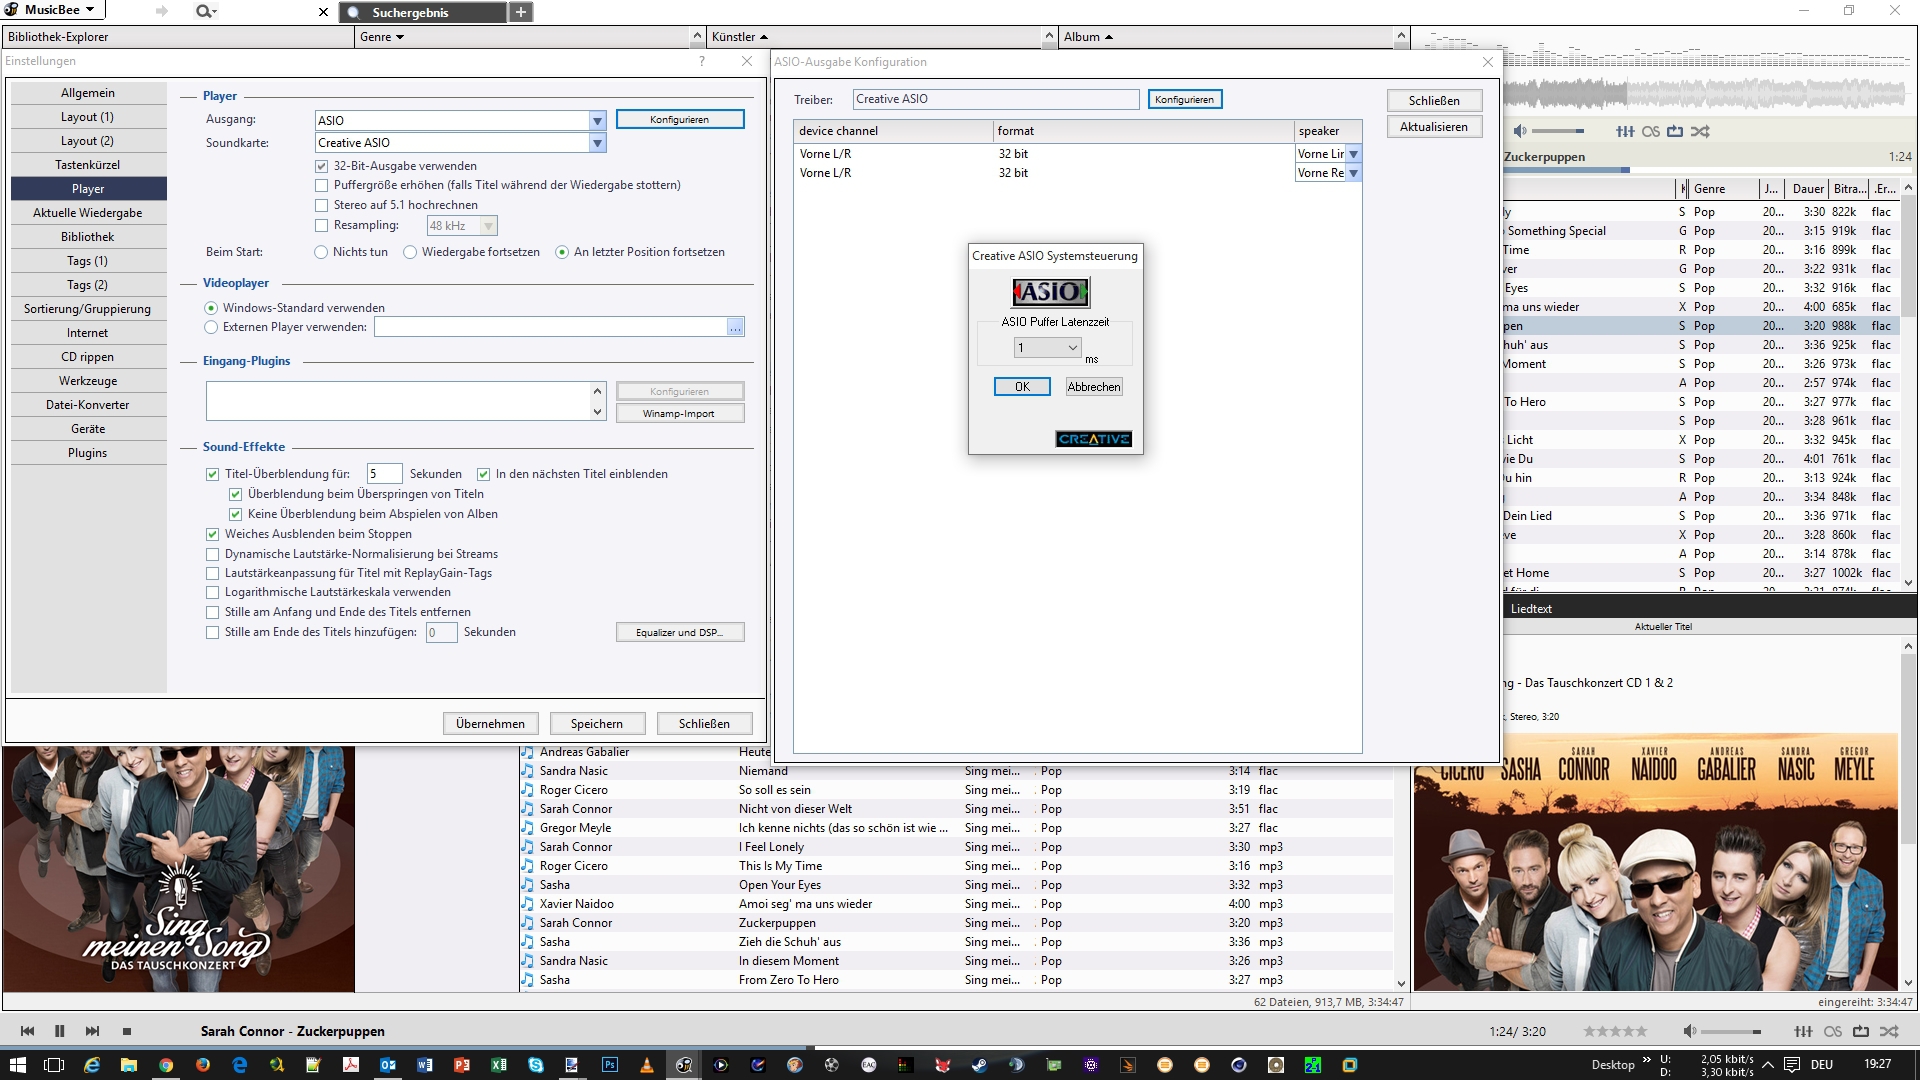Open Chrome from the taskbar
The width and height of the screenshot is (1920, 1080).
[166, 1065]
